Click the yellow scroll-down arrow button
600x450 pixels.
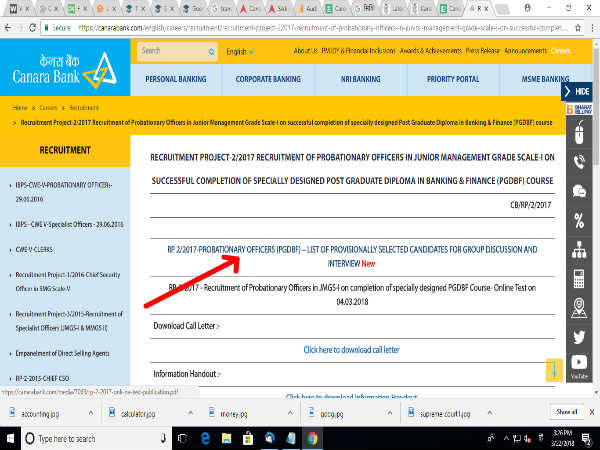tap(554, 370)
